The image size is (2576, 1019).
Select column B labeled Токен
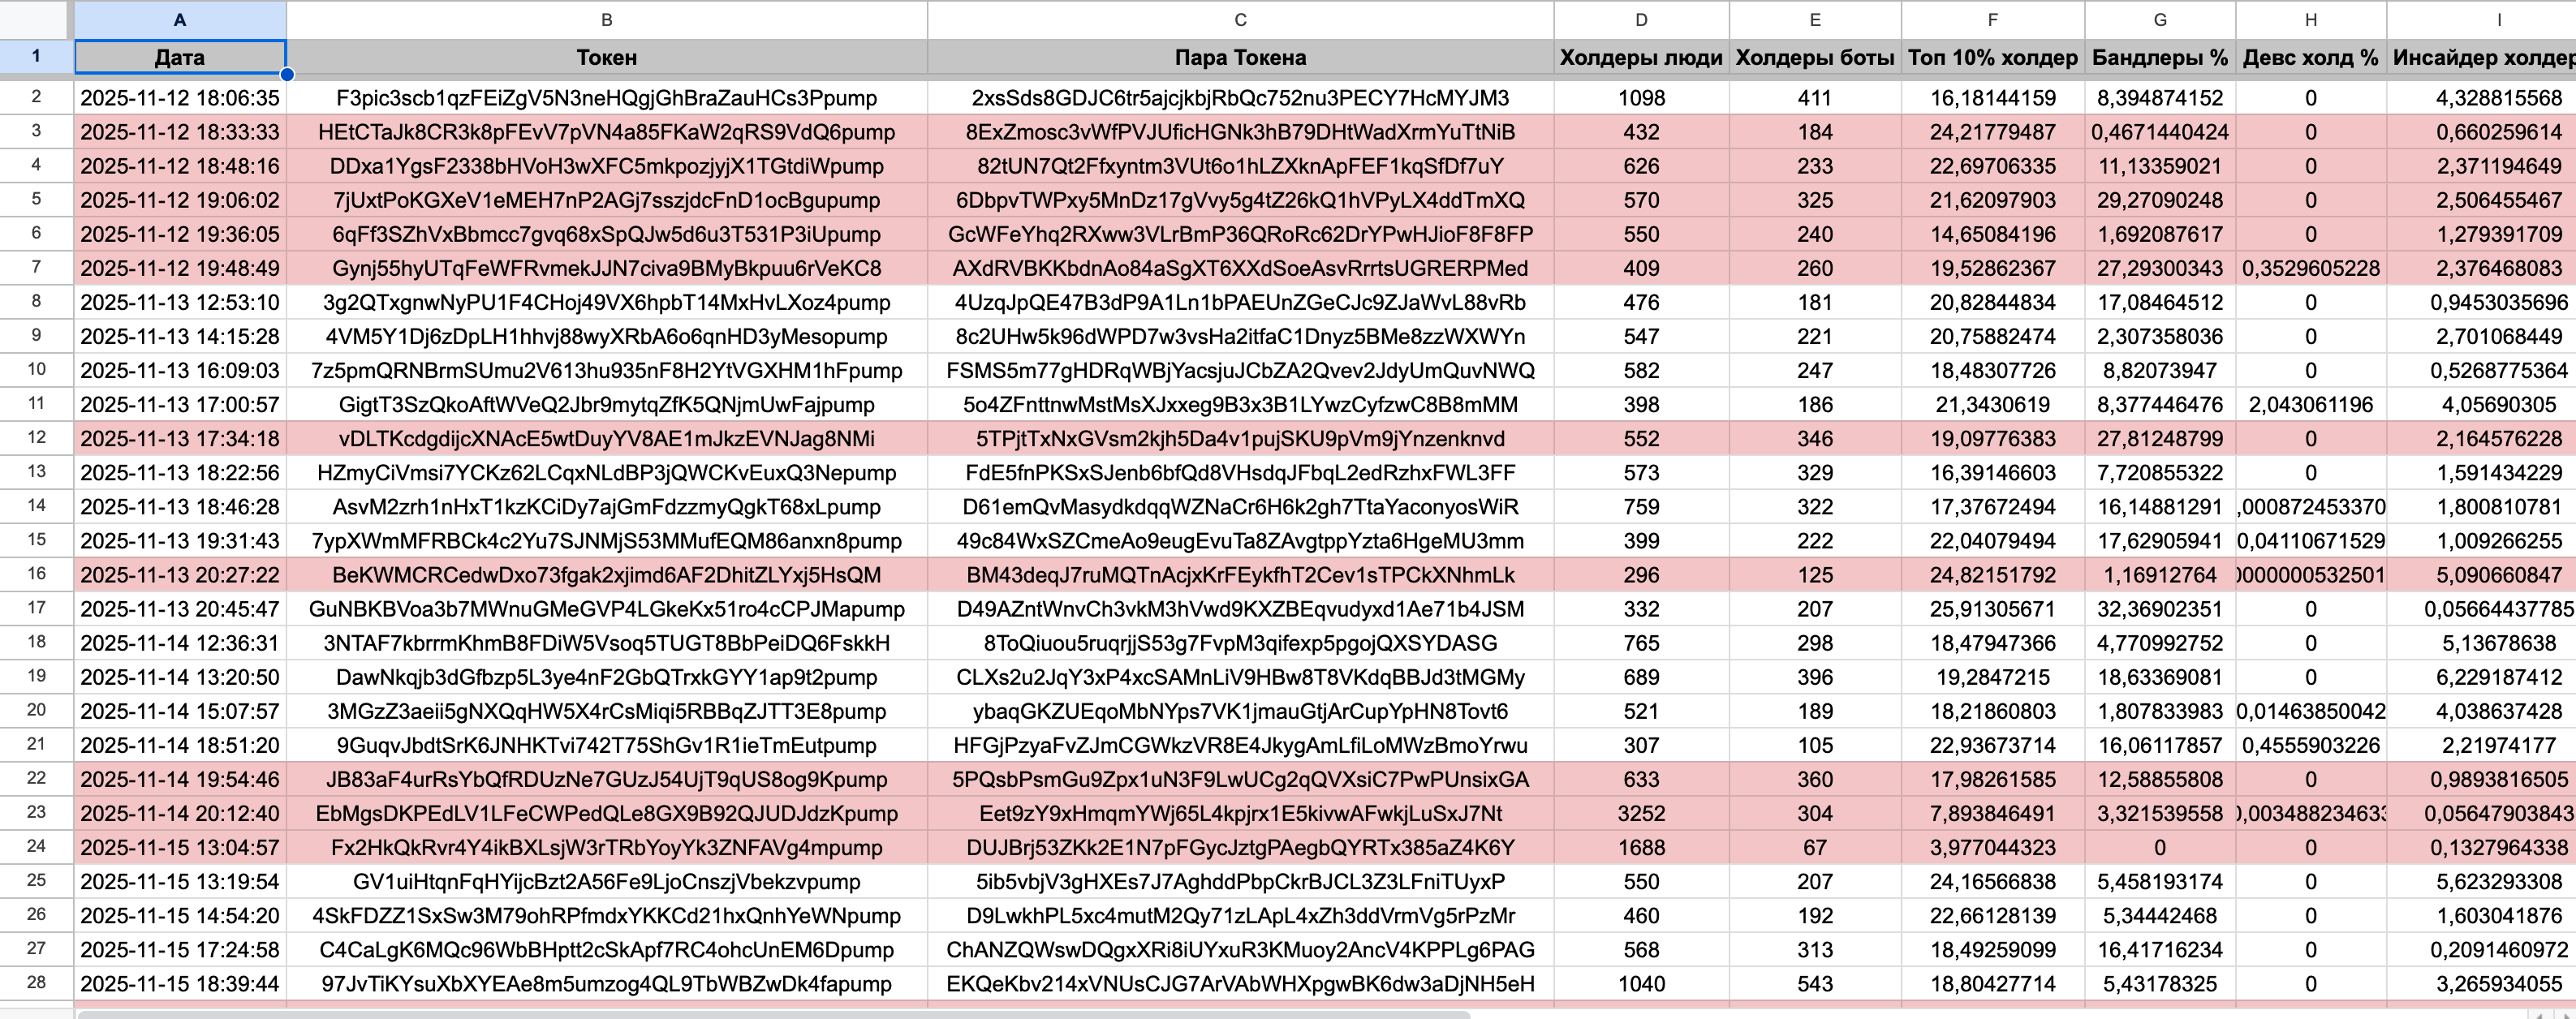click(606, 19)
